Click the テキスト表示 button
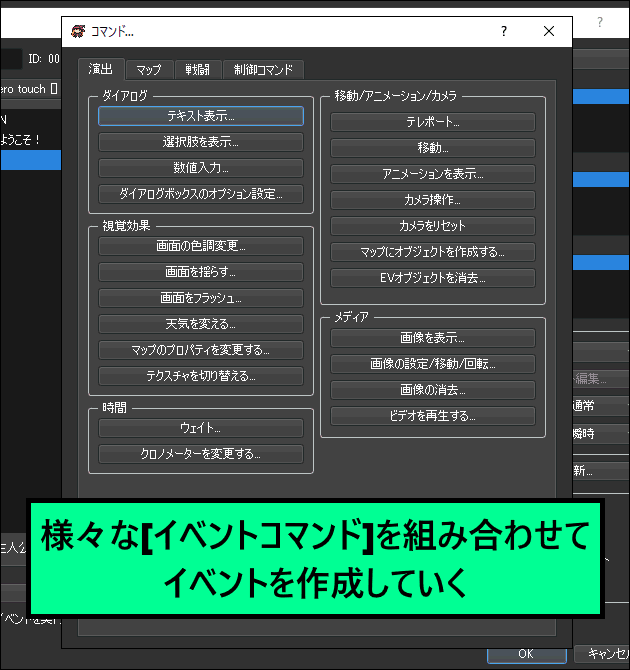630x670 pixels. click(201, 116)
